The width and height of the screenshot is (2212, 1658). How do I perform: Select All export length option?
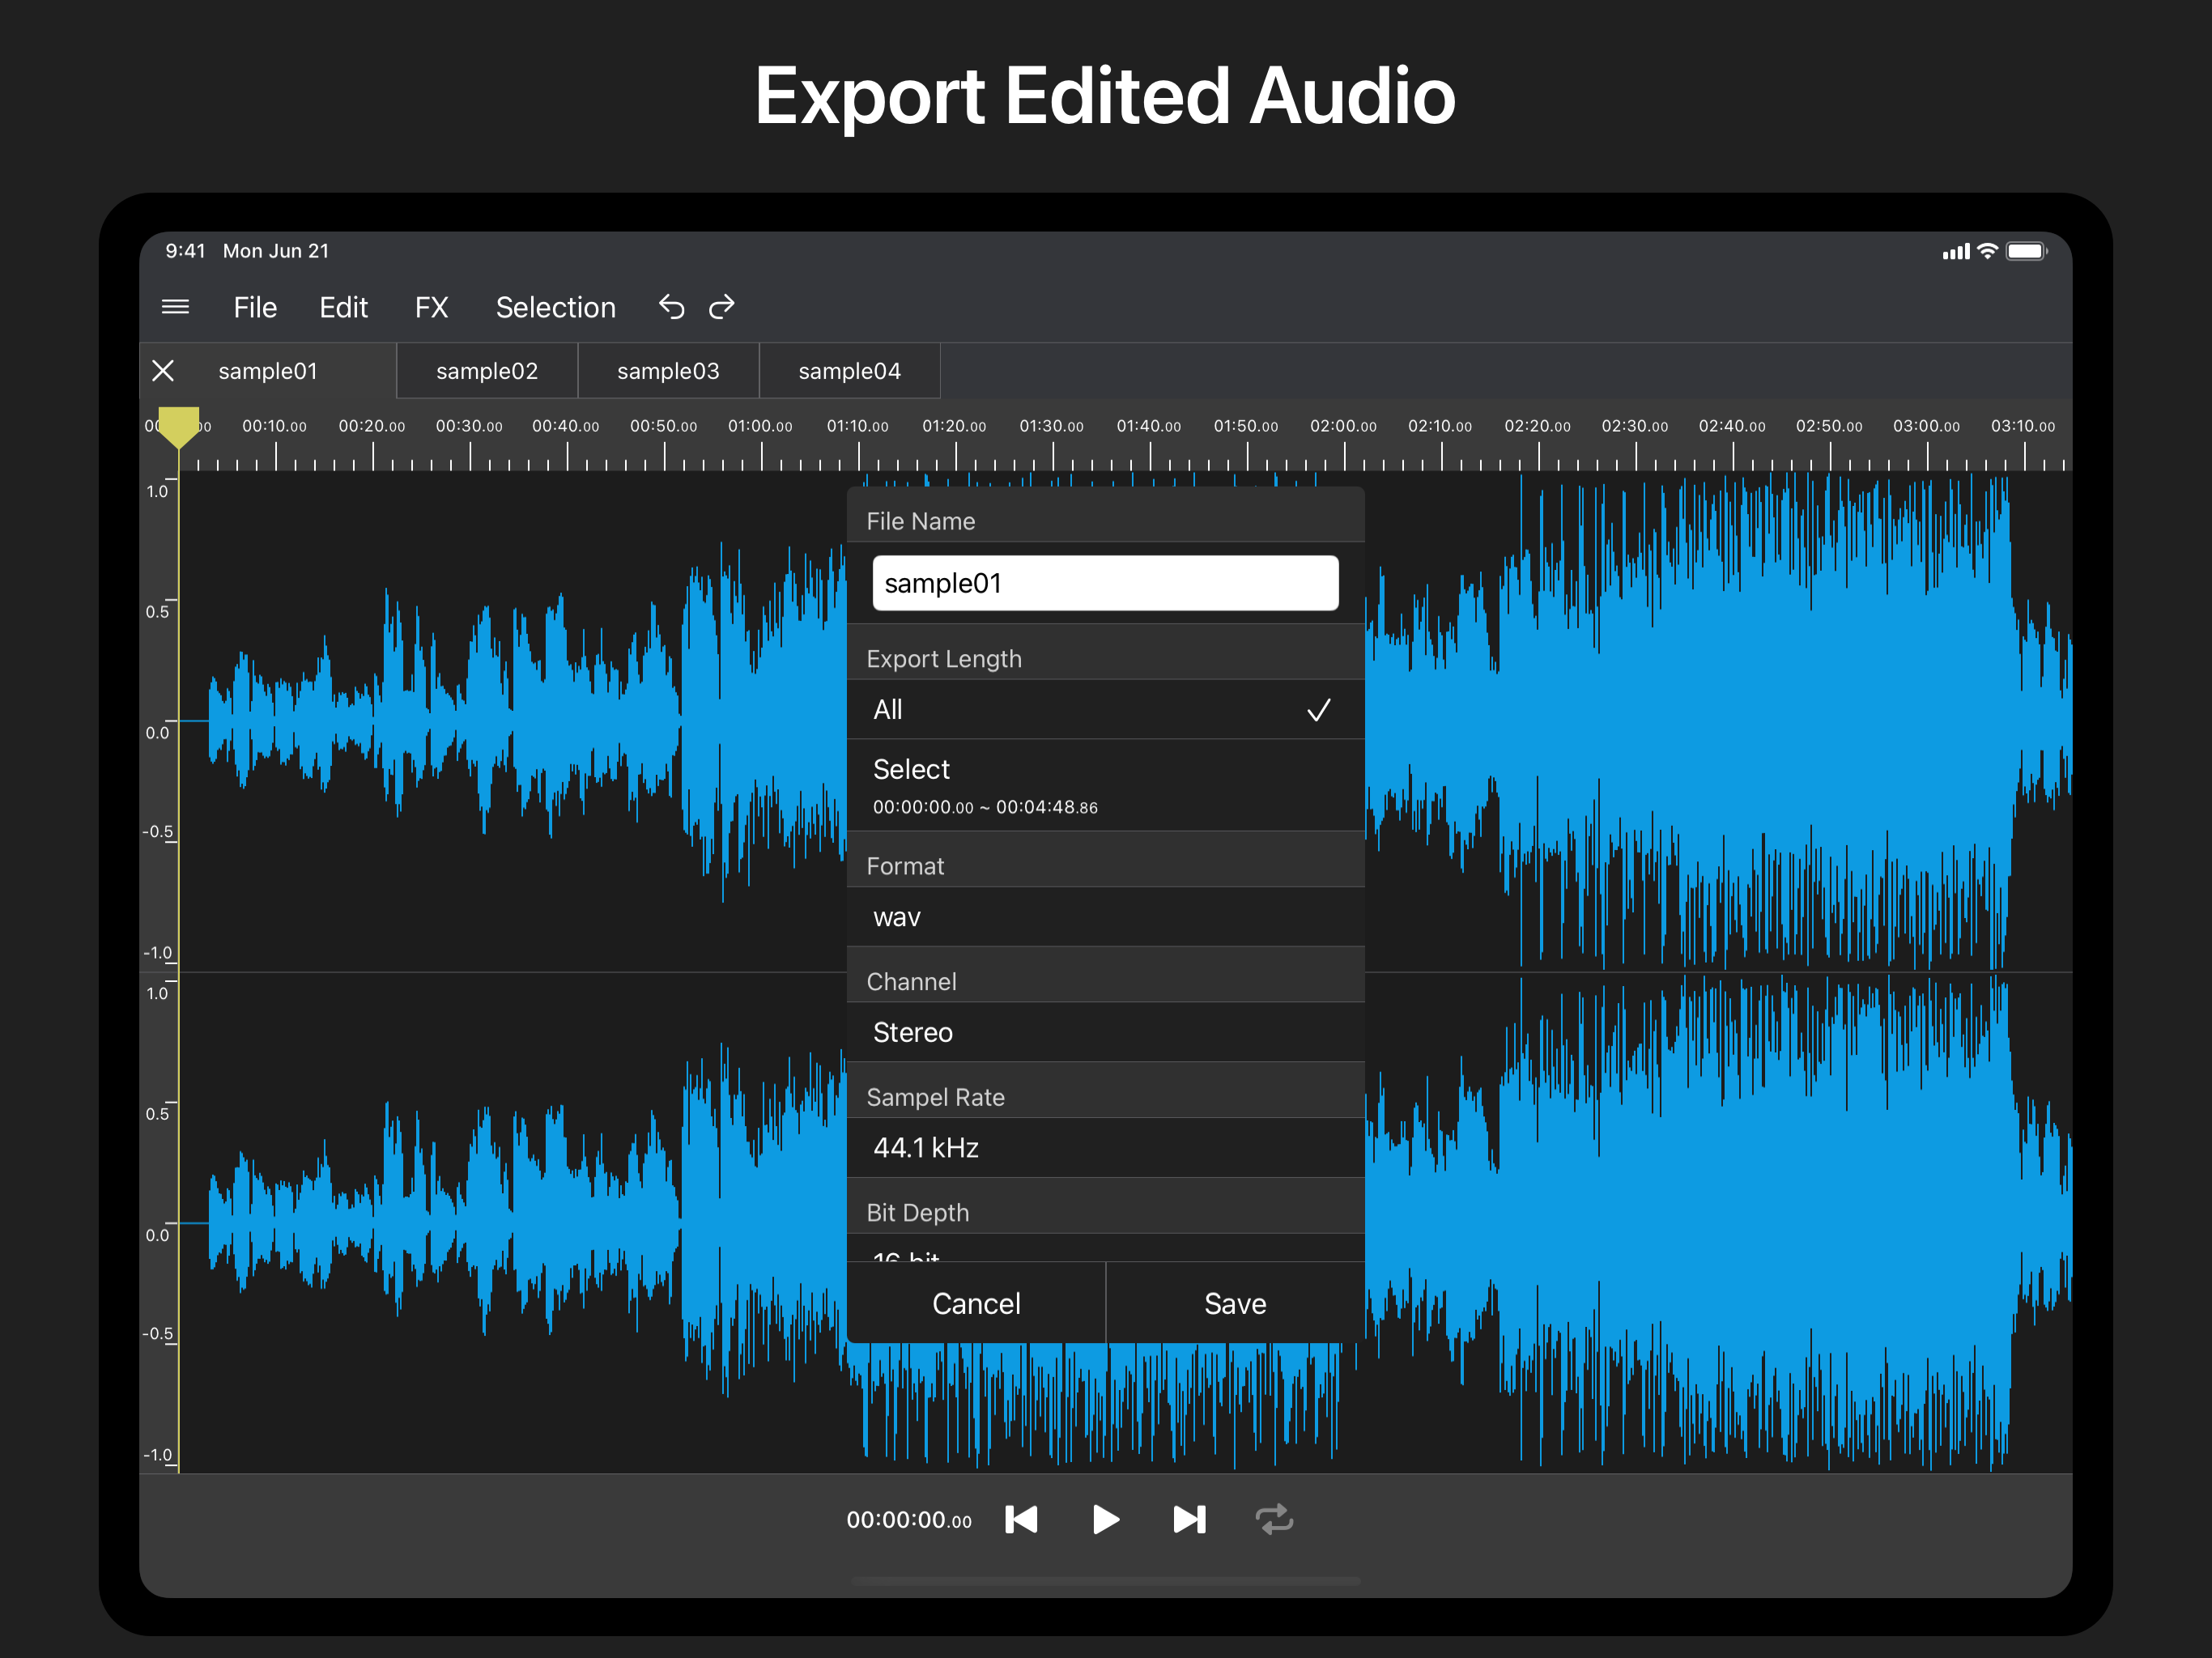coord(1104,710)
